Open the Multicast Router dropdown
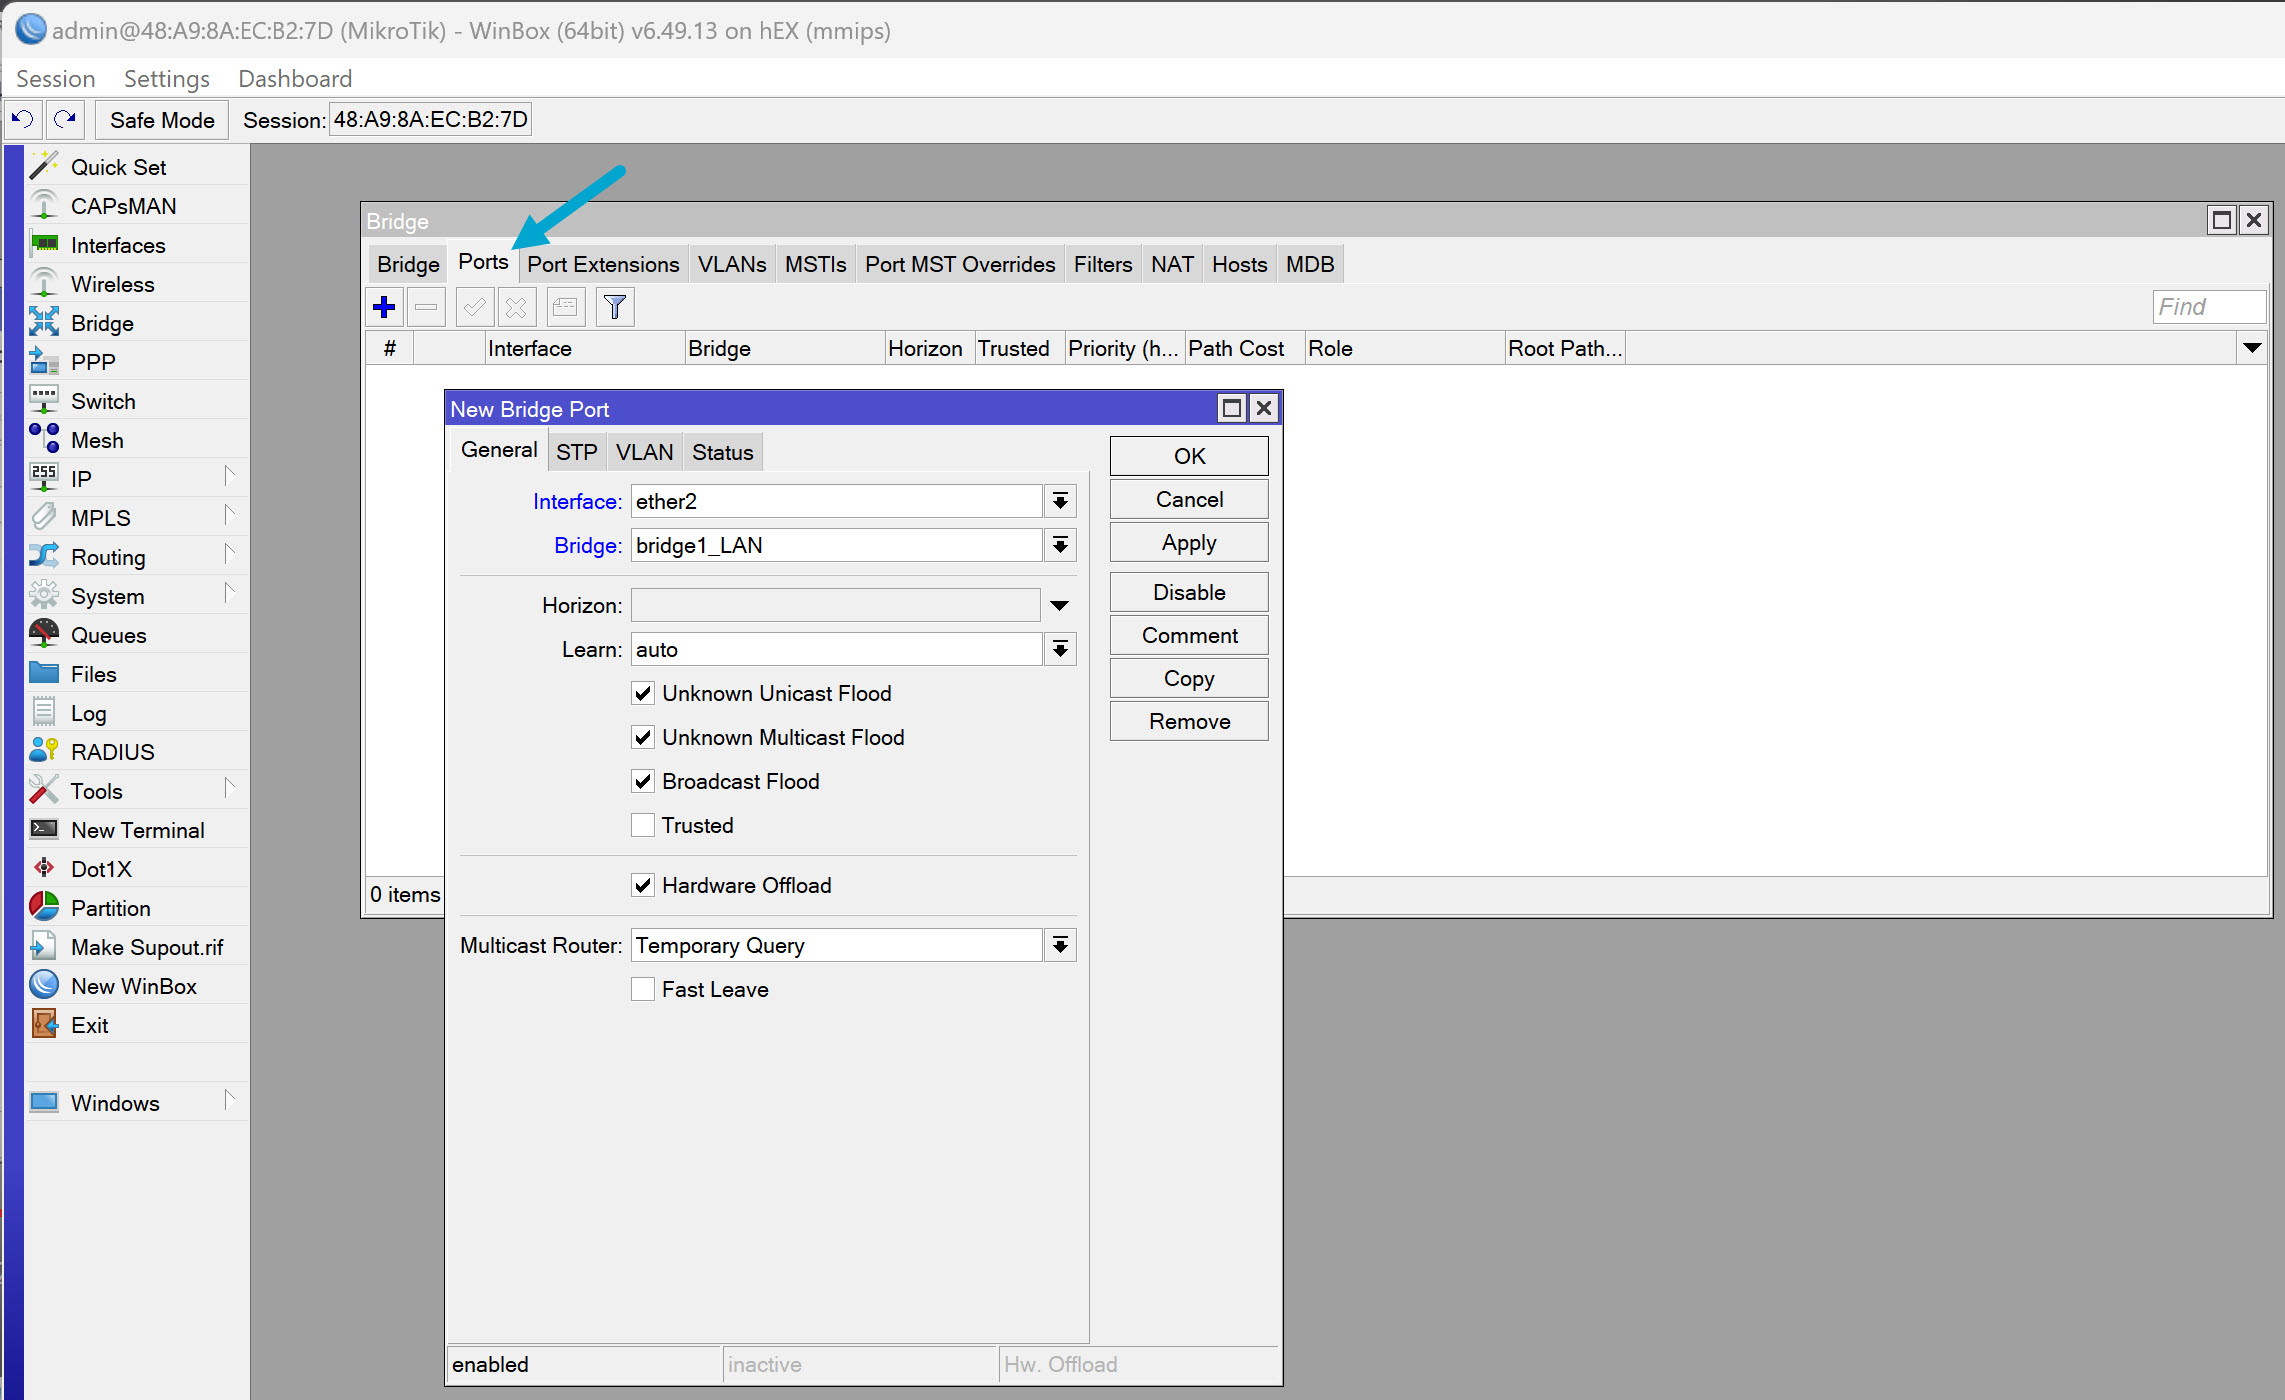The height and width of the screenshot is (1400, 2285). 1060,944
